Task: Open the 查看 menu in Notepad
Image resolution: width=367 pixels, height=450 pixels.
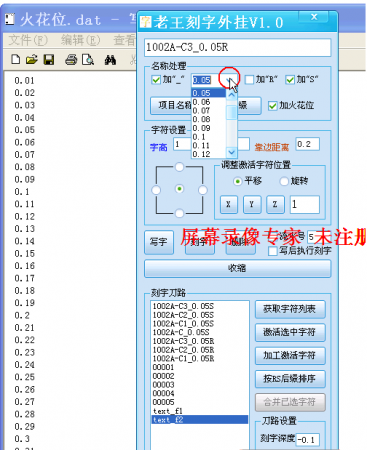Action: click(x=124, y=40)
